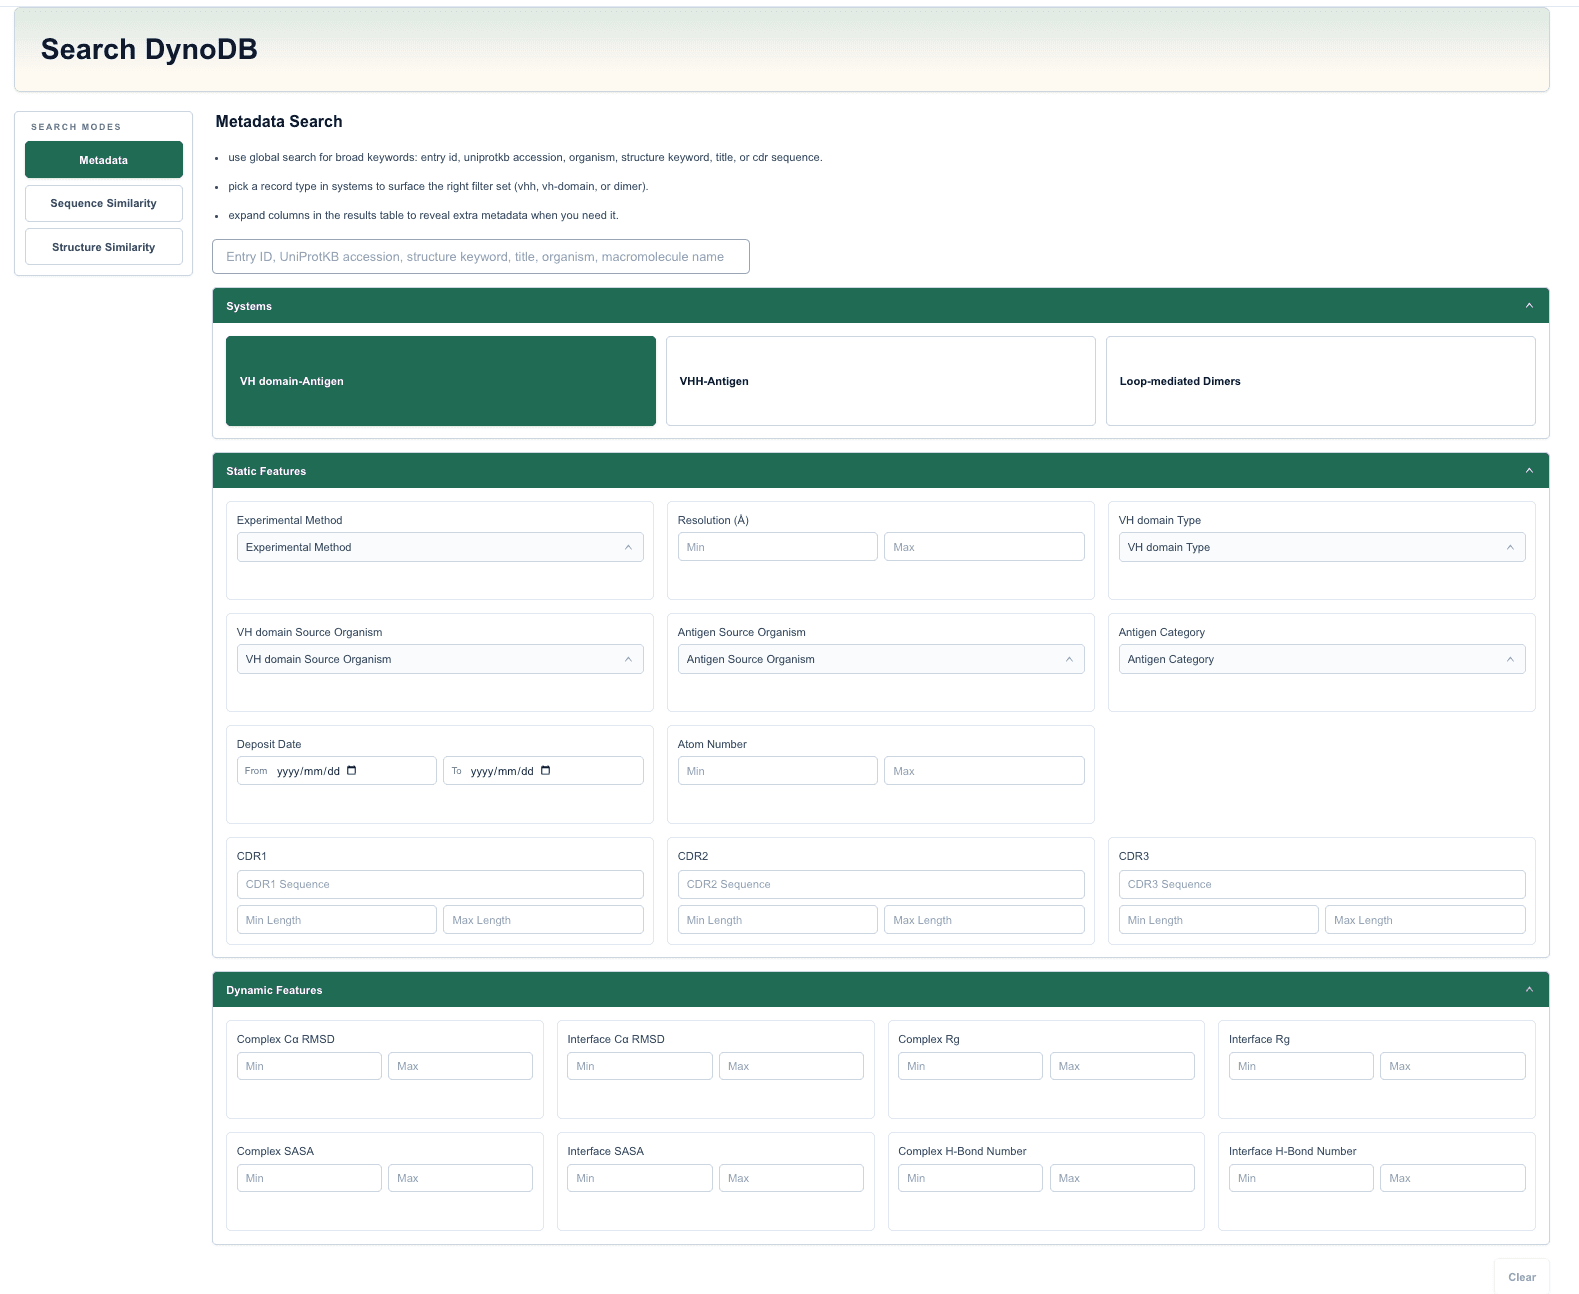The height and width of the screenshot is (1294, 1579).
Task: Click Interface SASA Max field
Action: pyautogui.click(x=791, y=1178)
